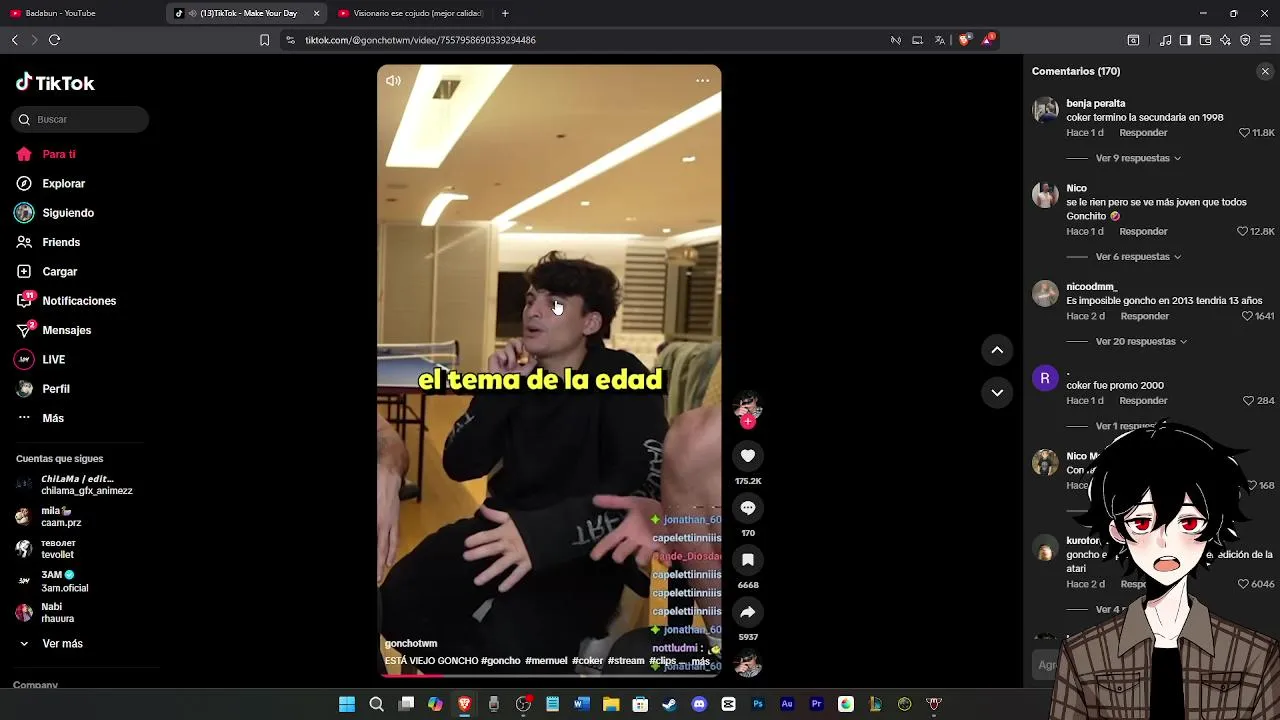Save video with bookmark icon
This screenshot has height=720, width=1280.
tap(748, 560)
